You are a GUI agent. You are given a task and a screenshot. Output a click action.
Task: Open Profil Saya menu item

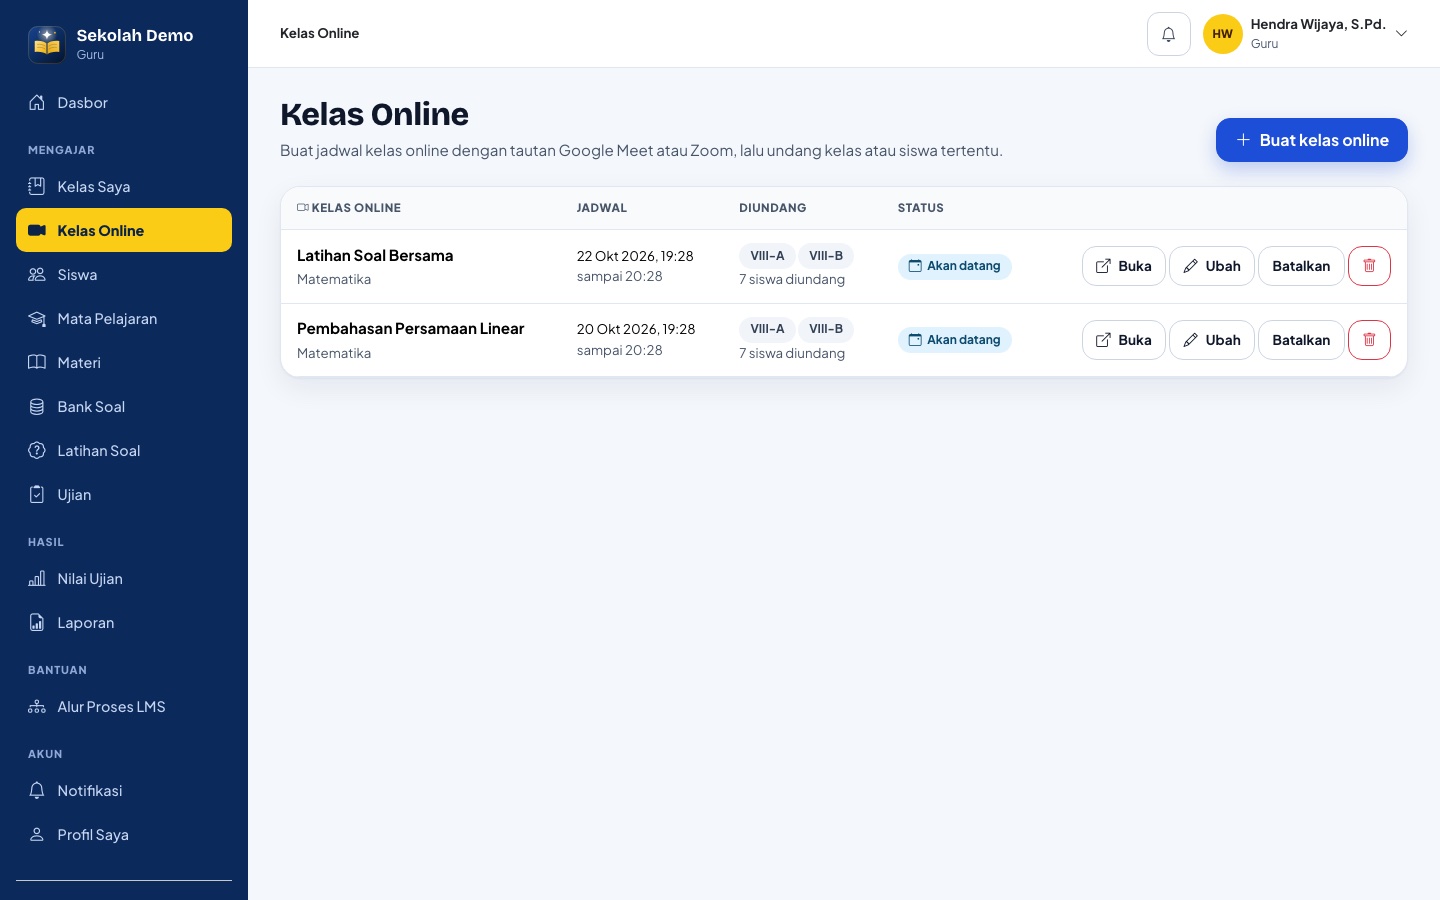point(124,834)
